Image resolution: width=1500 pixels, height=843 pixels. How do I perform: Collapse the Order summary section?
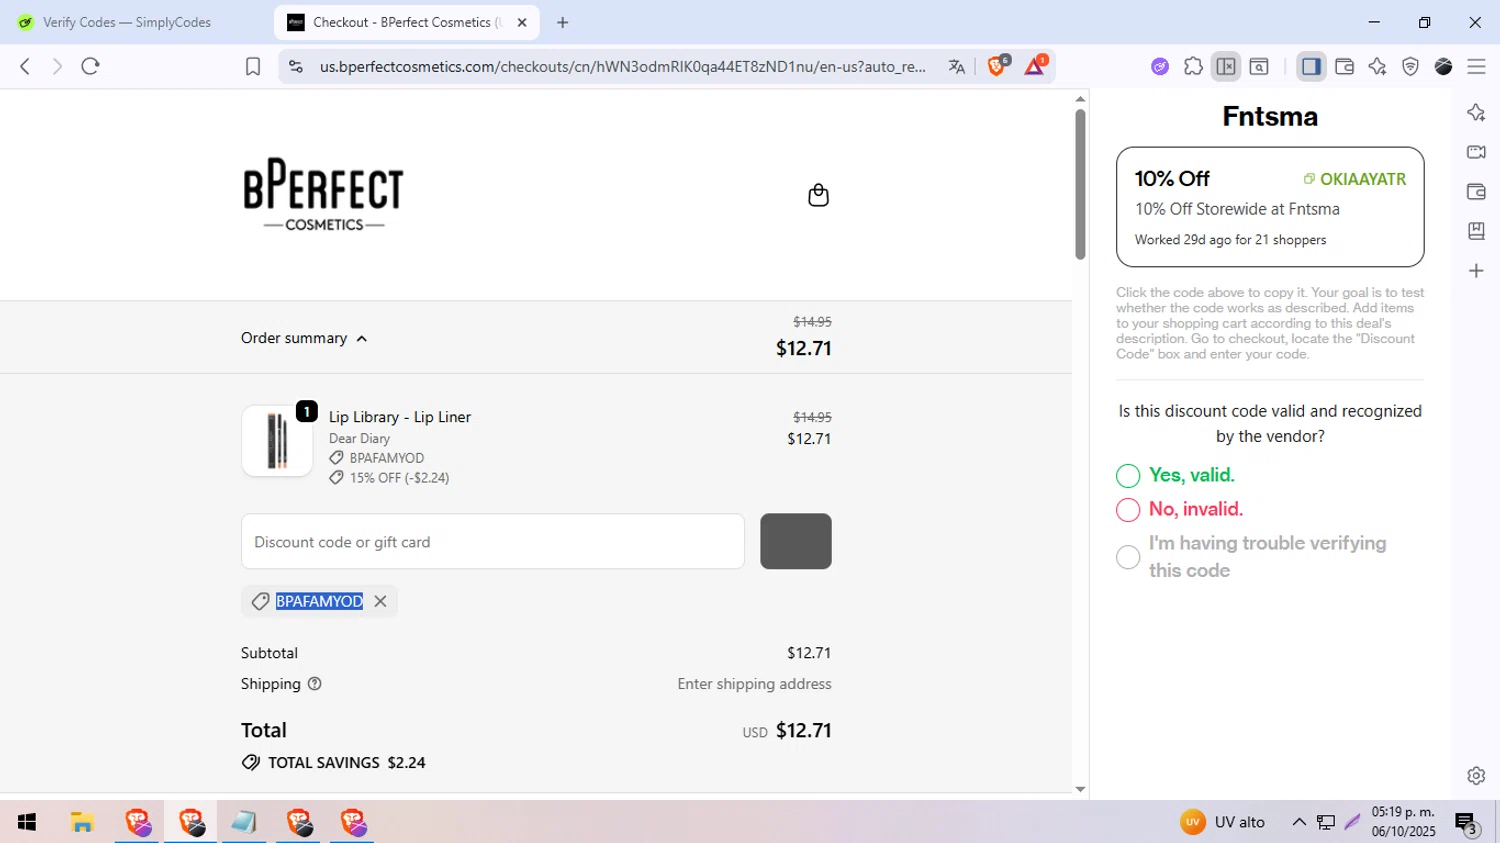pyautogui.click(x=304, y=338)
